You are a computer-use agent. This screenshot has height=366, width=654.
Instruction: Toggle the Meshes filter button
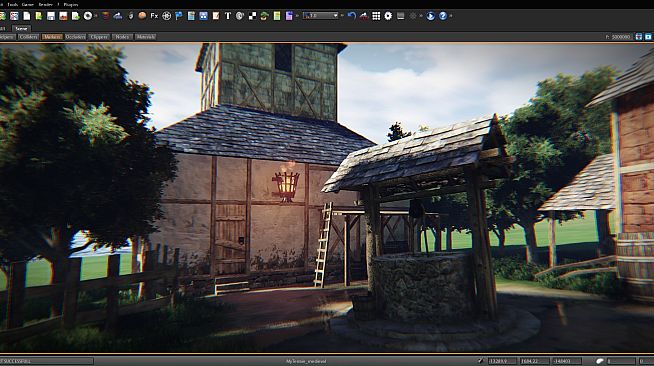[x=52, y=37]
